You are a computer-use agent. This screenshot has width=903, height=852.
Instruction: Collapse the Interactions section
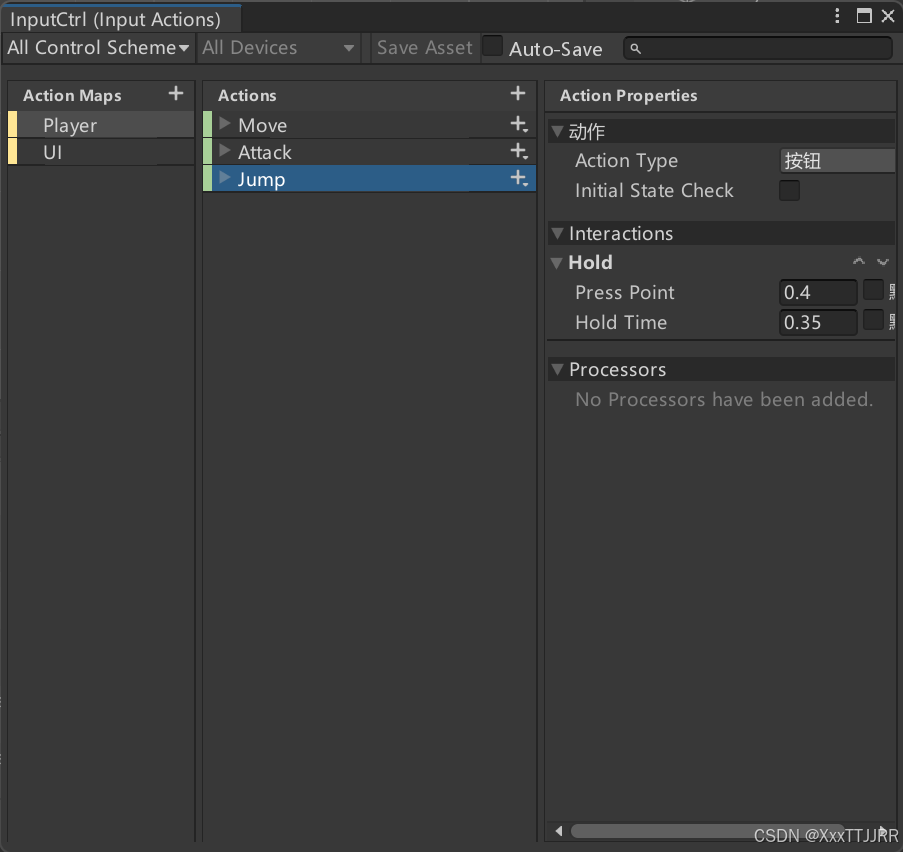click(558, 233)
